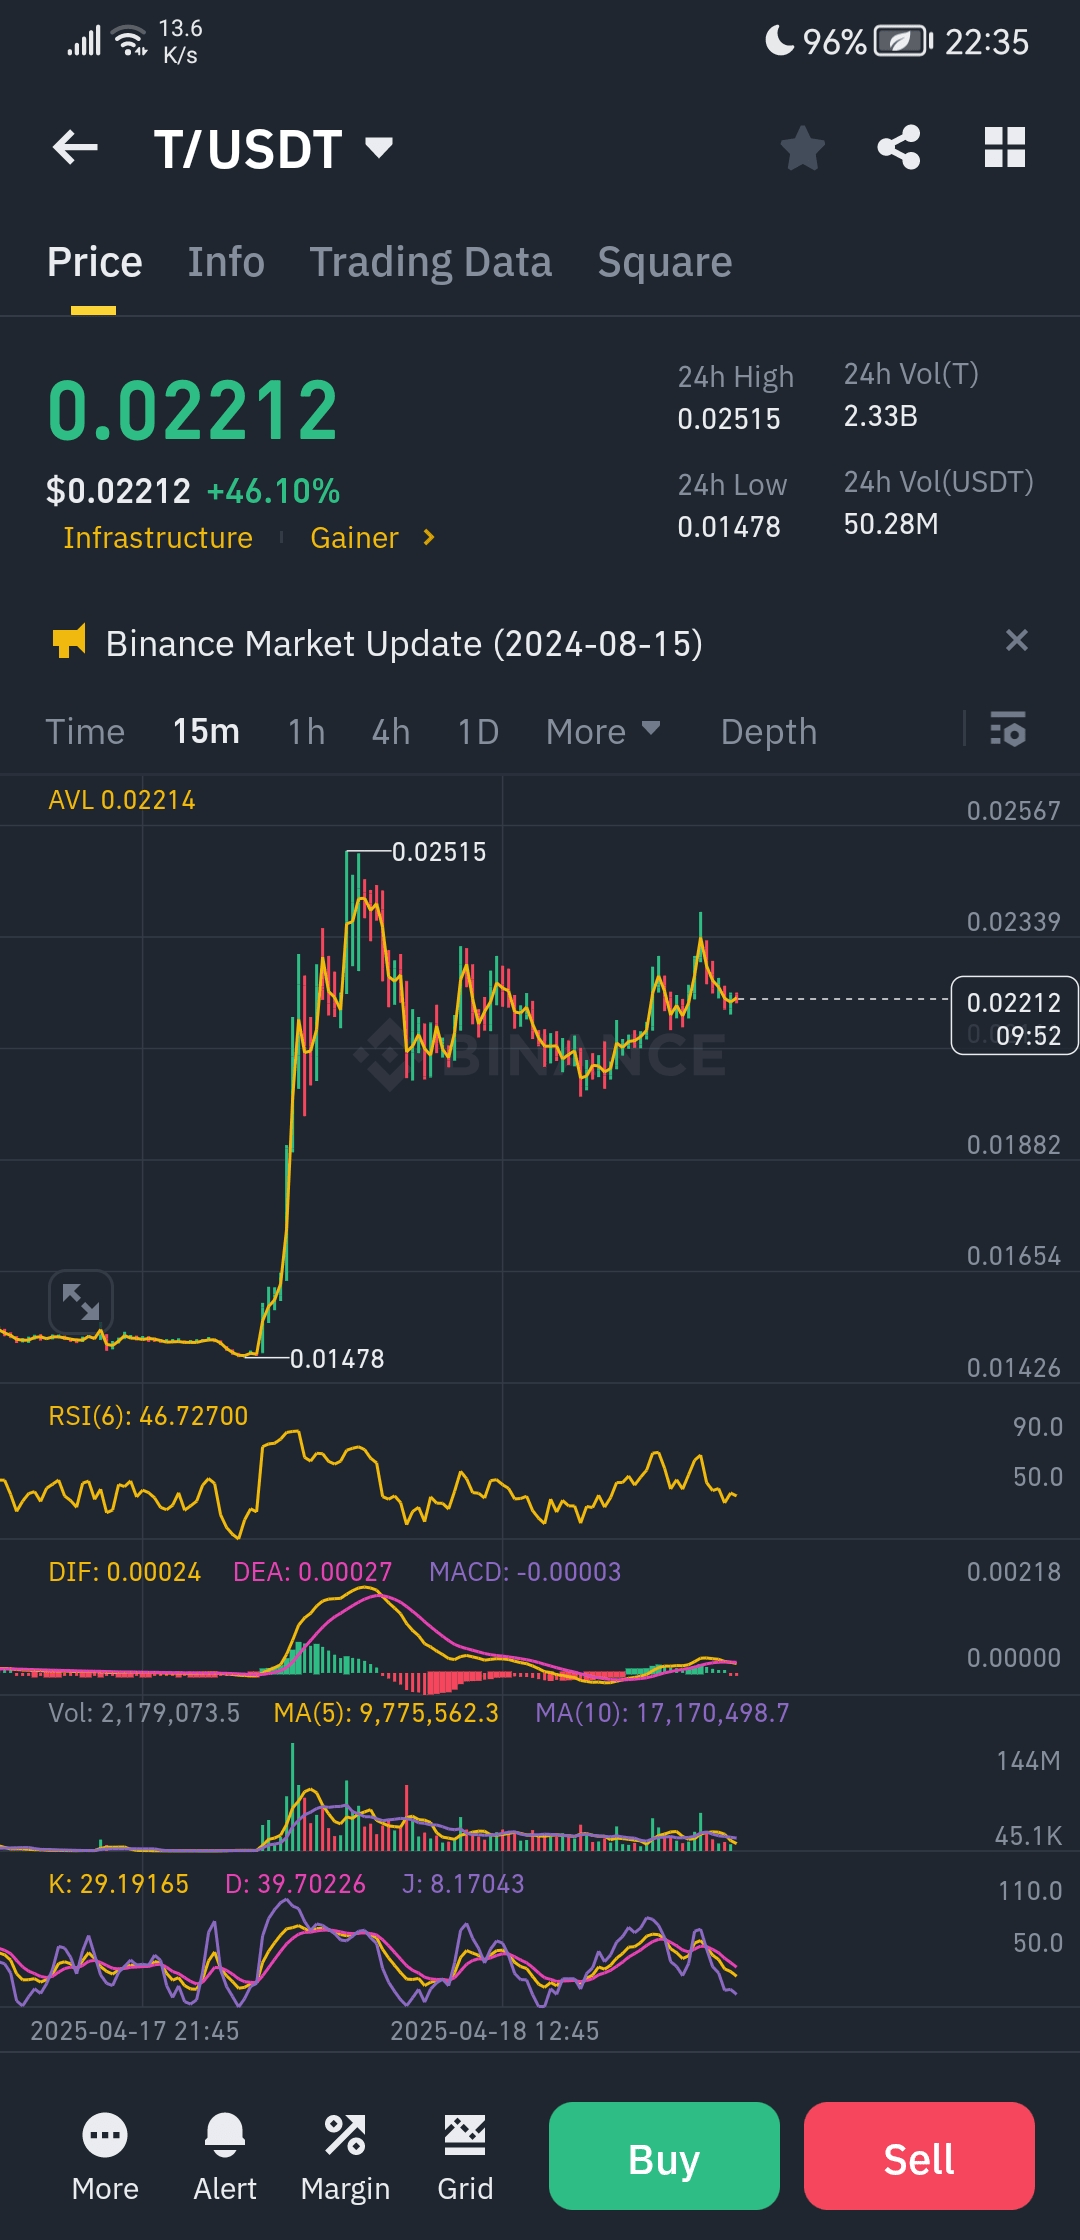Open the four-square grid layout icon
Image resolution: width=1080 pixels, height=2240 pixels.
(x=1005, y=148)
